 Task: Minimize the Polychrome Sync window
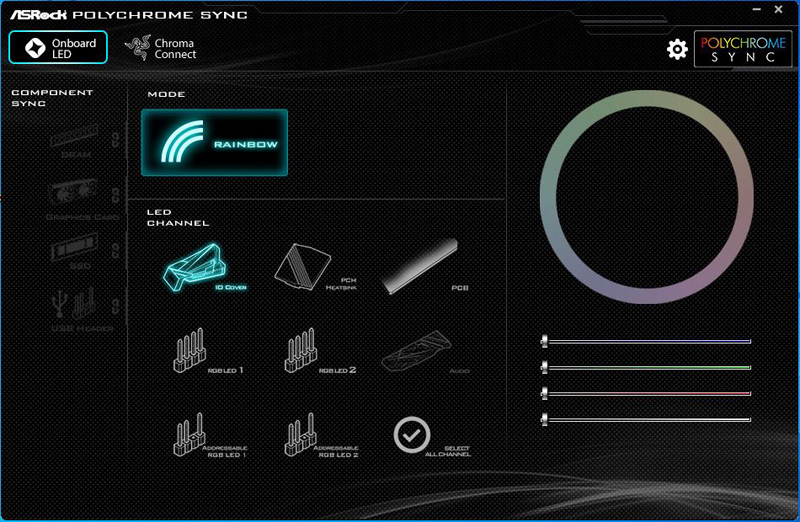tap(757, 10)
